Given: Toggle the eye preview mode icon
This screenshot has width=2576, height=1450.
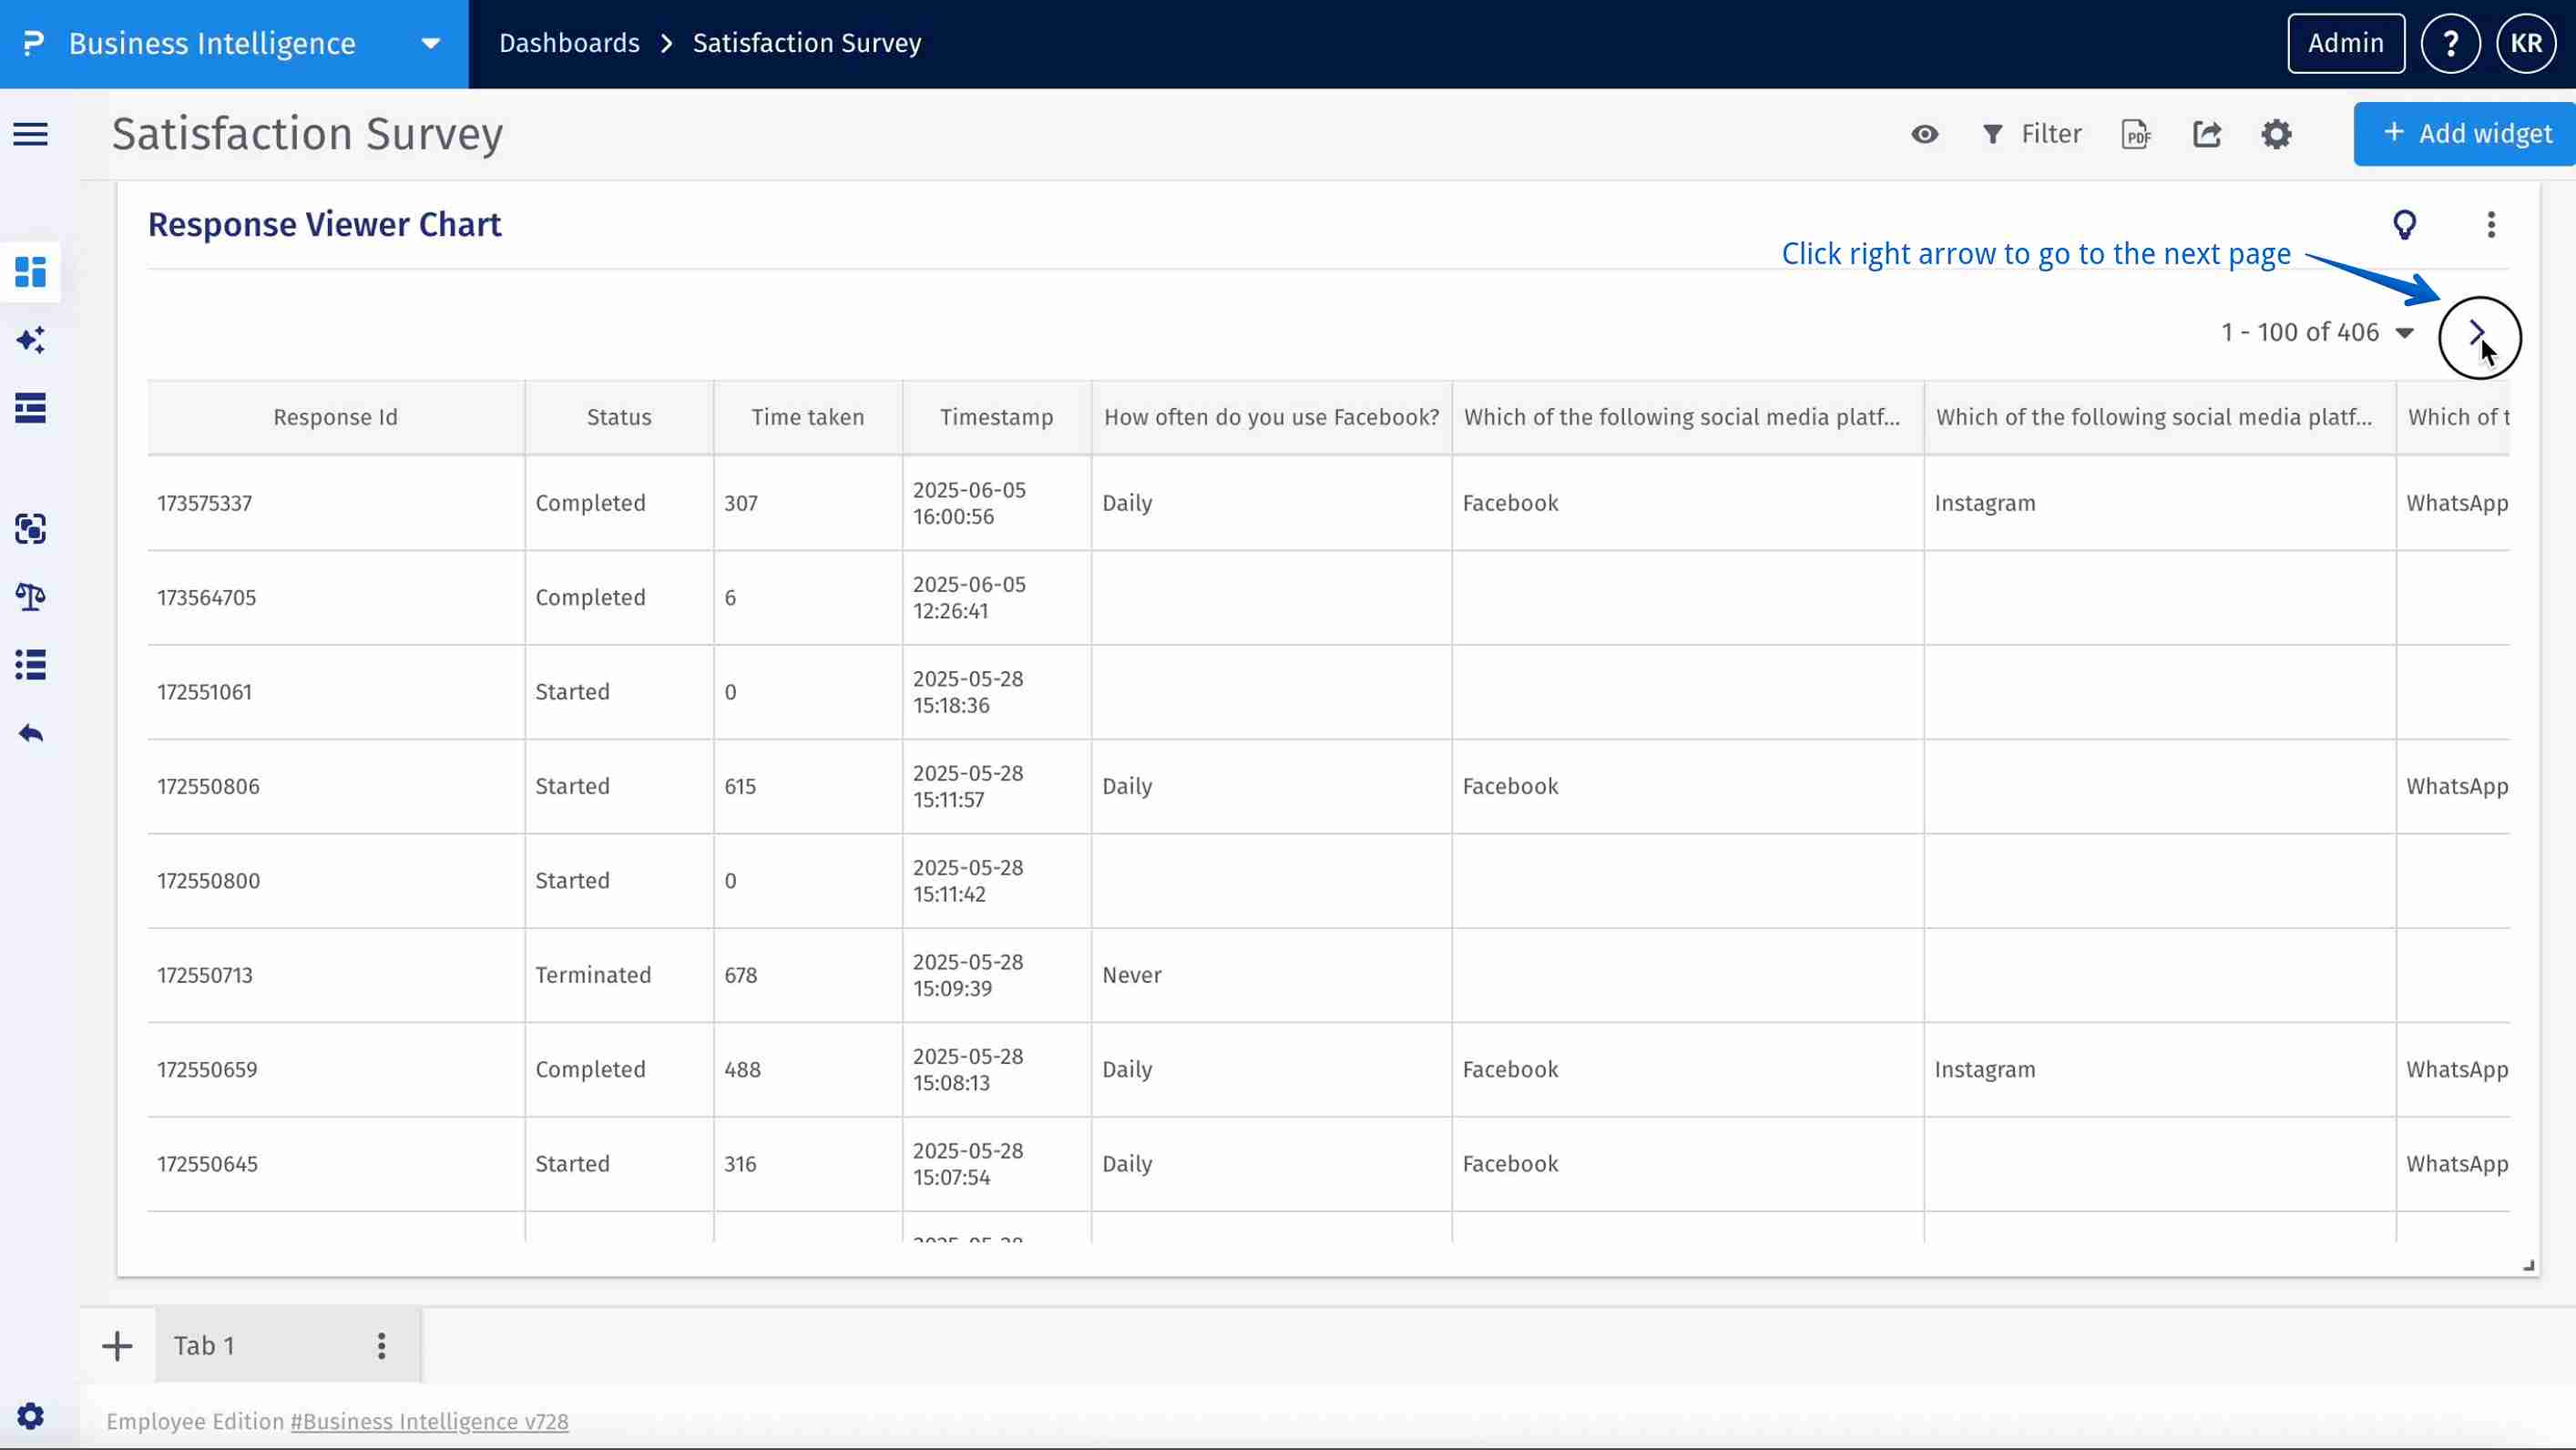Looking at the screenshot, I should click(1924, 134).
